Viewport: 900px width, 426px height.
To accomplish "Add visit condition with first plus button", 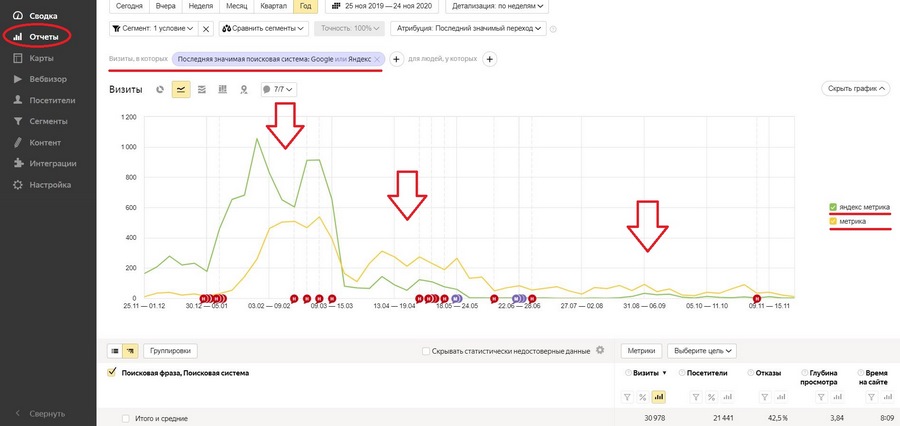I will pos(396,59).
